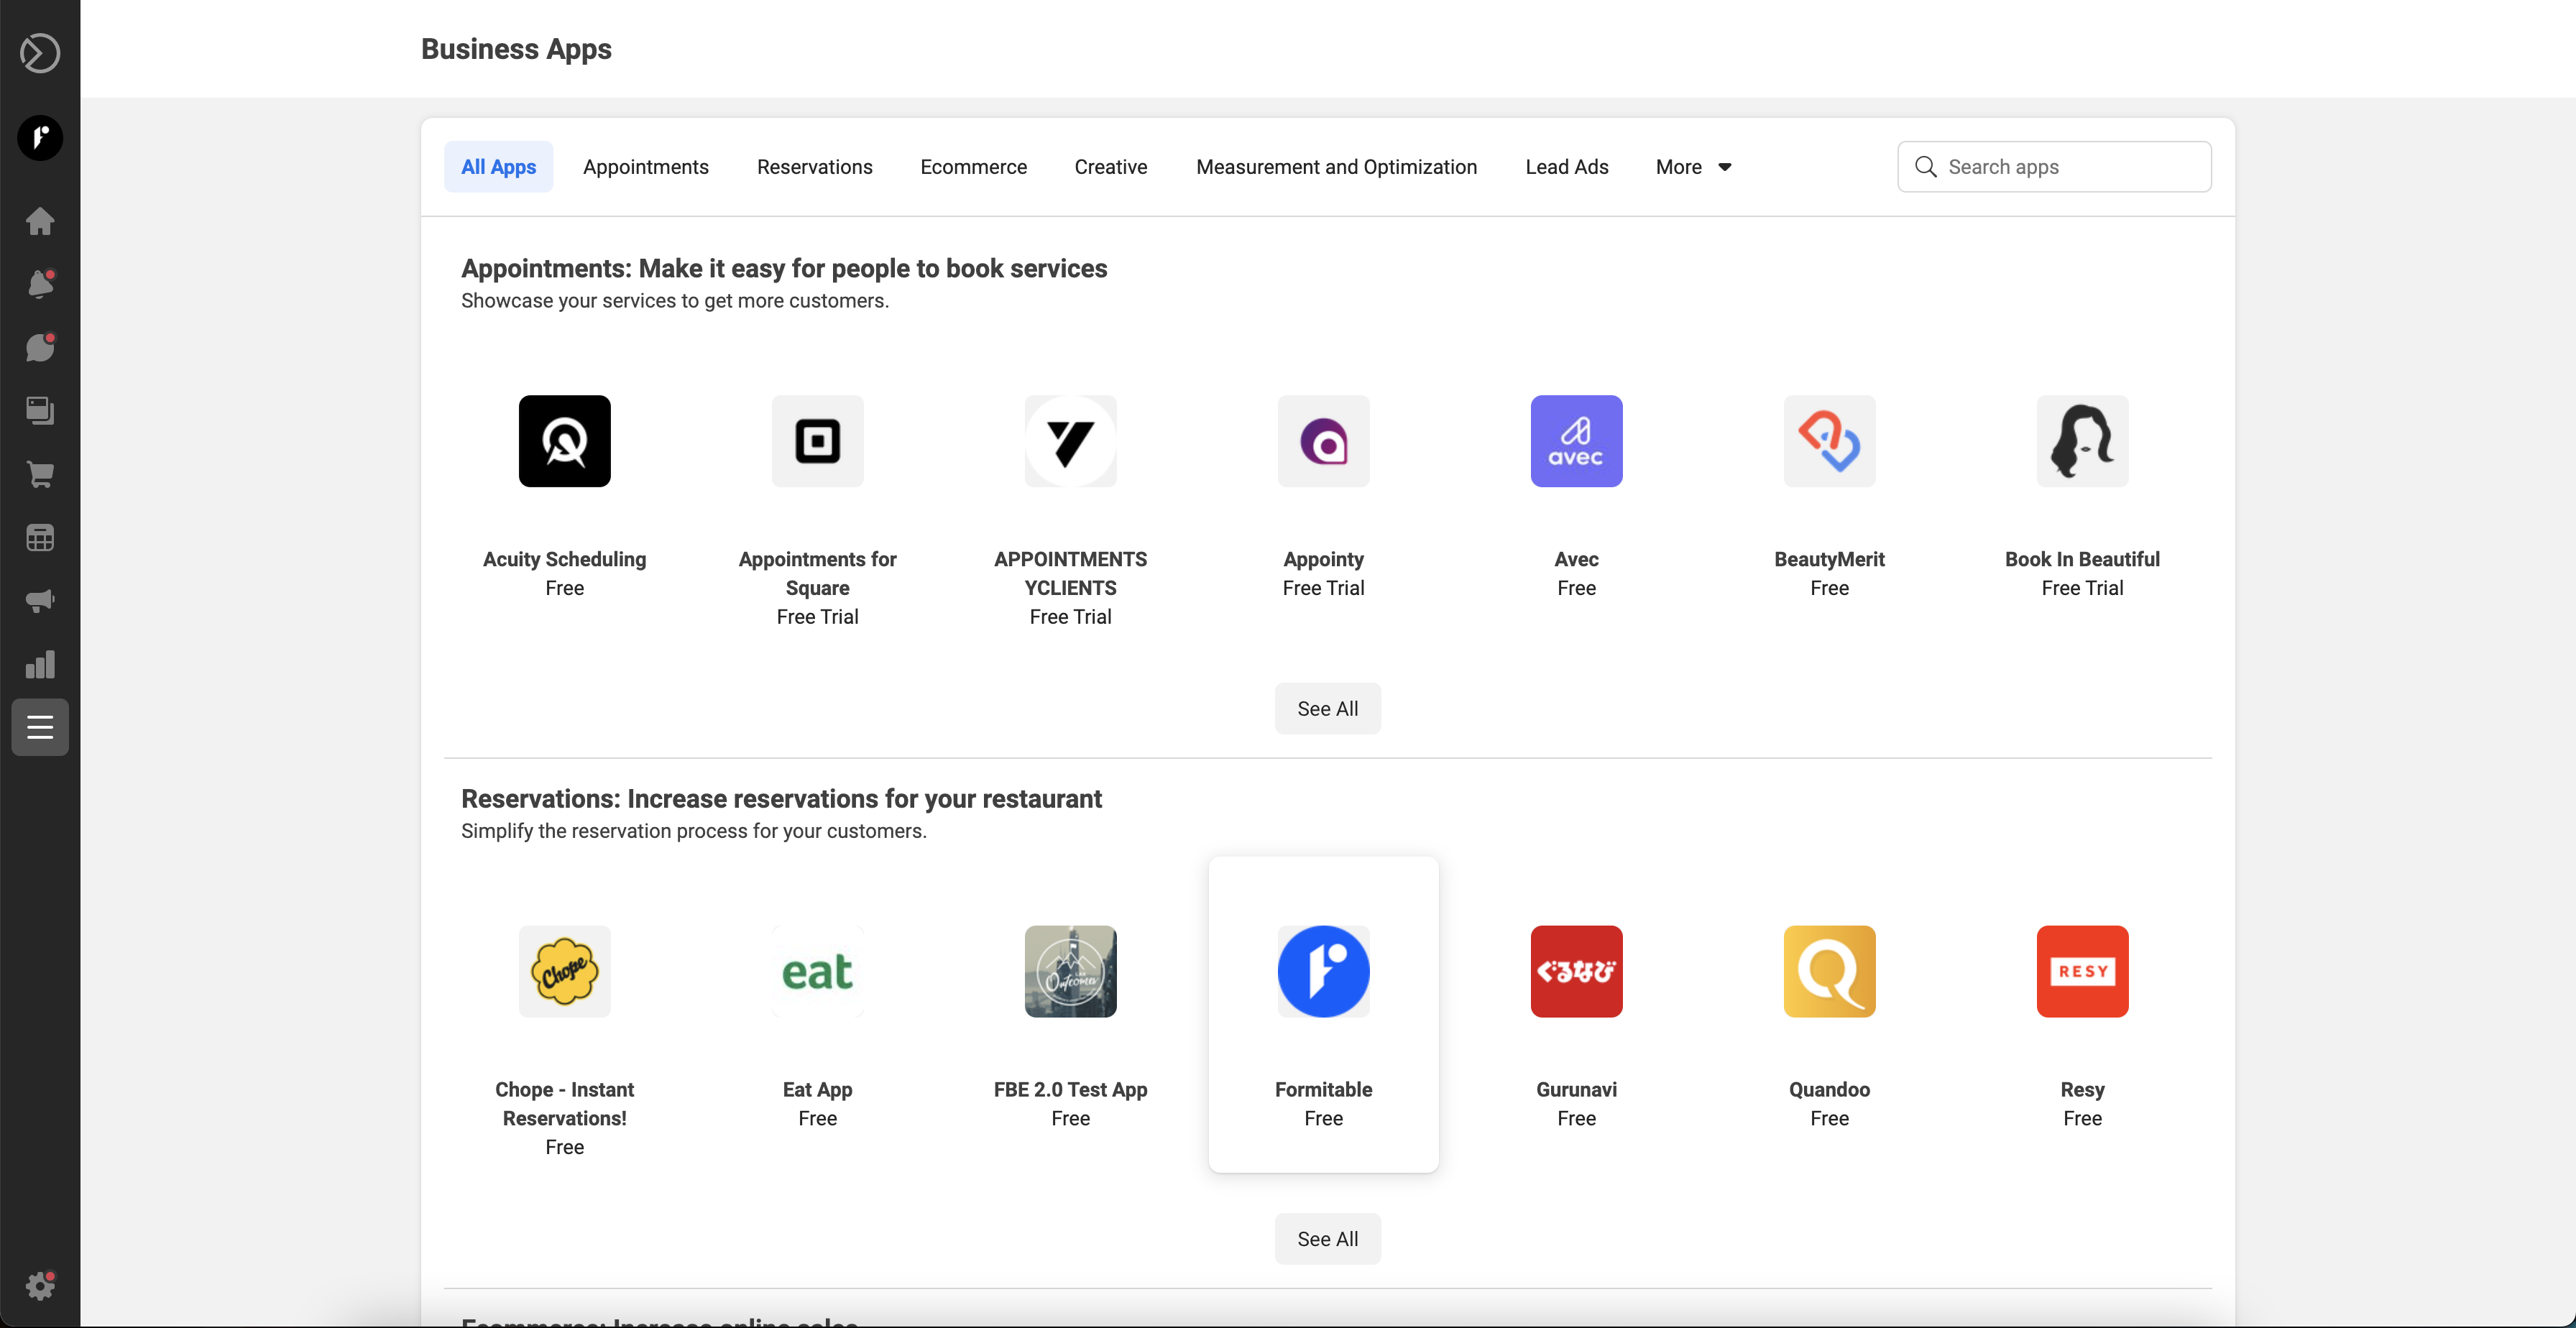Open the Avec app name link
This screenshot has width=2576, height=1328.
(x=1576, y=559)
